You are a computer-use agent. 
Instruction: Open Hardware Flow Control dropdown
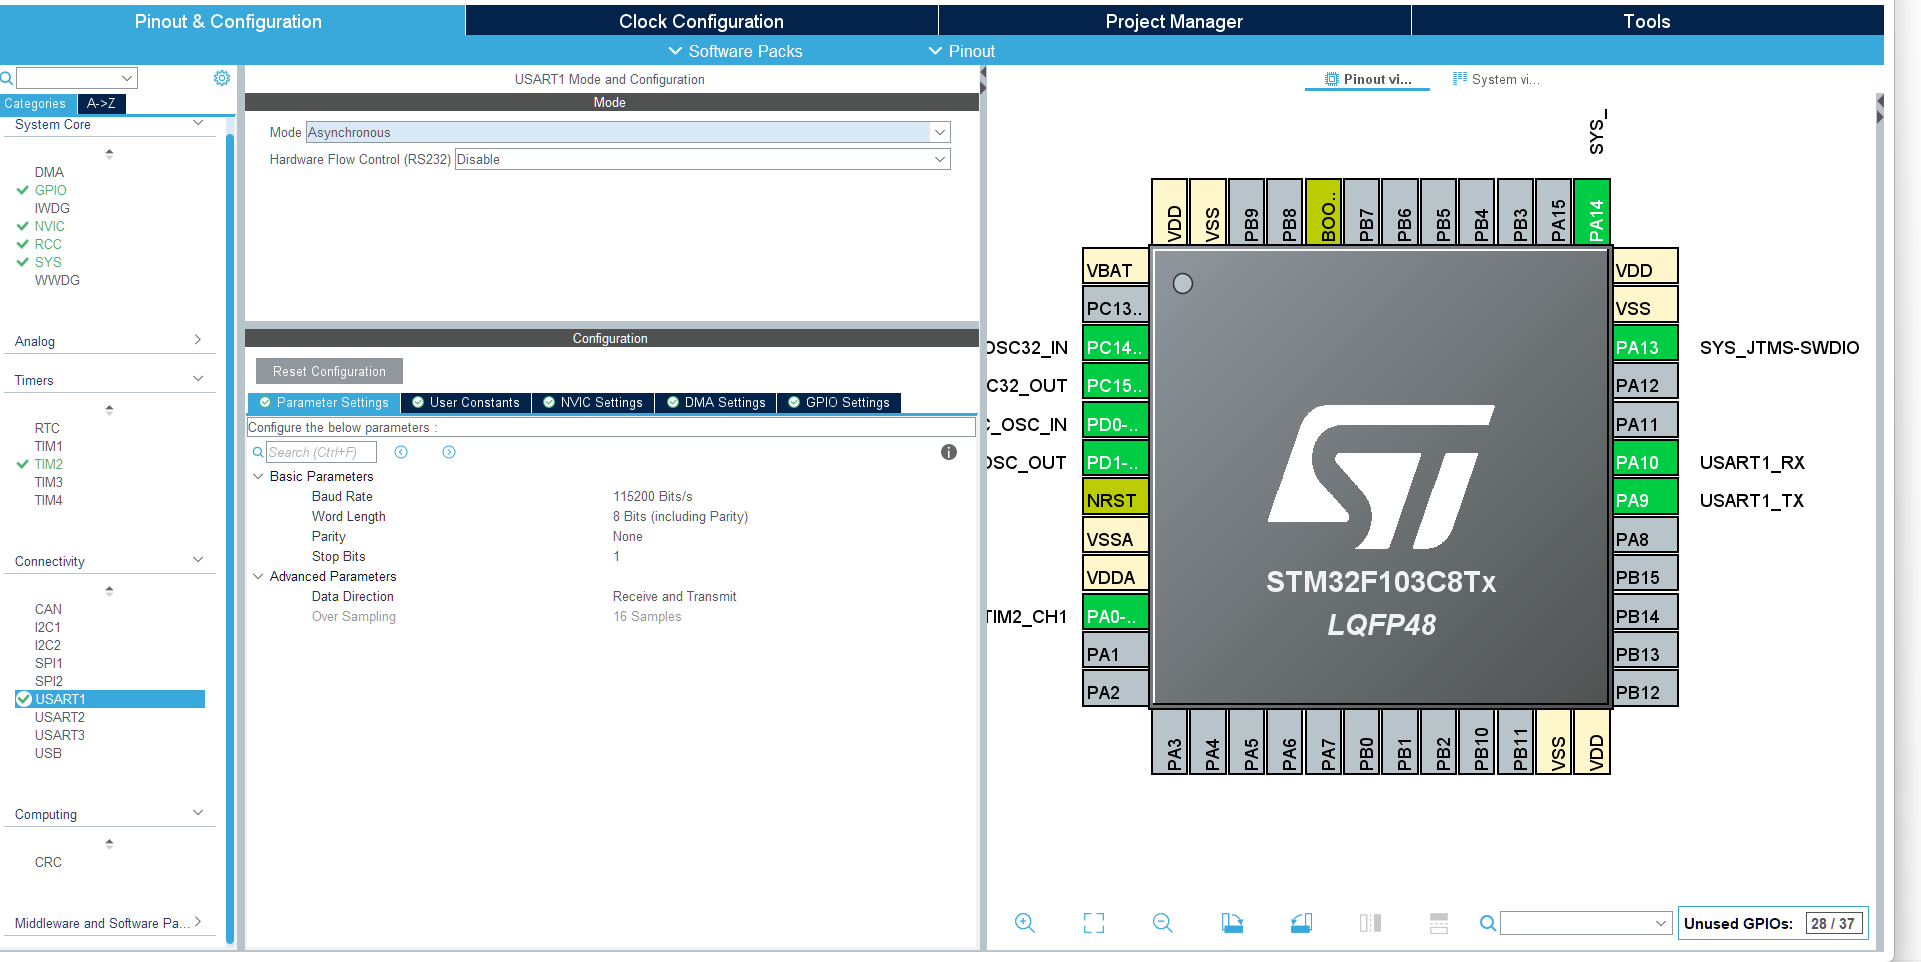(702, 159)
